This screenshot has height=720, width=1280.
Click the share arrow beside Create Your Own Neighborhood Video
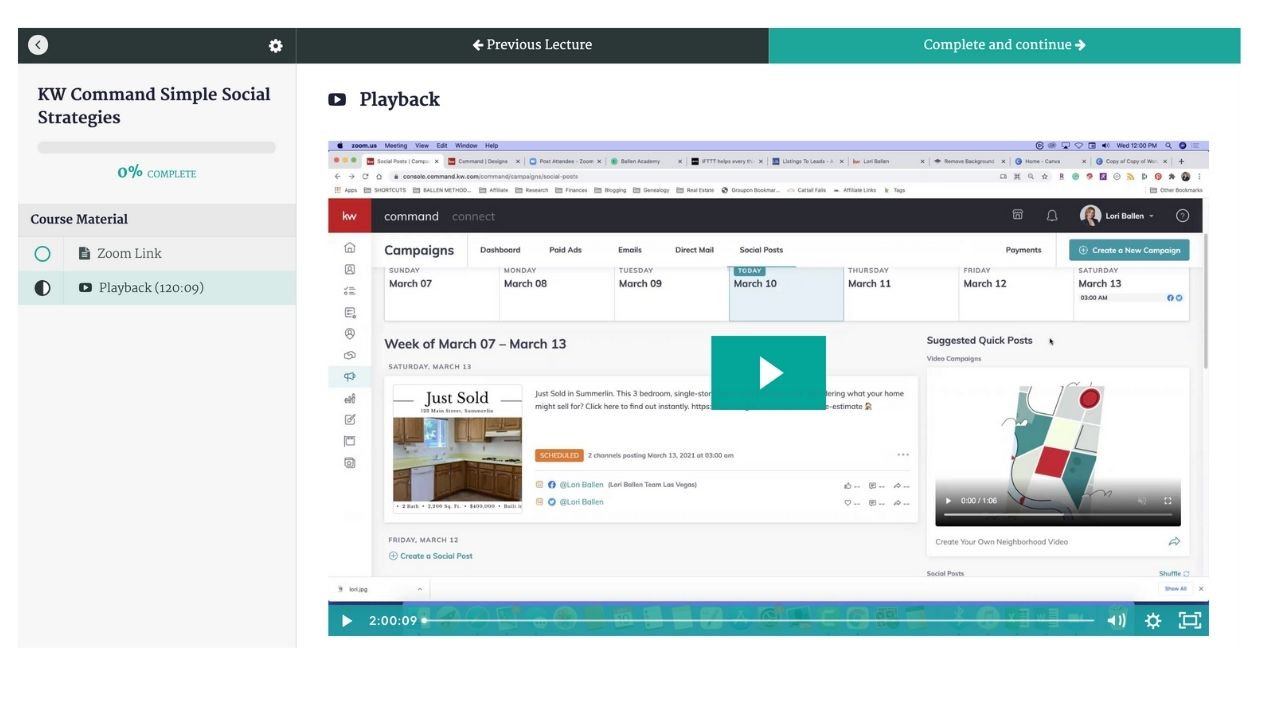1174,542
